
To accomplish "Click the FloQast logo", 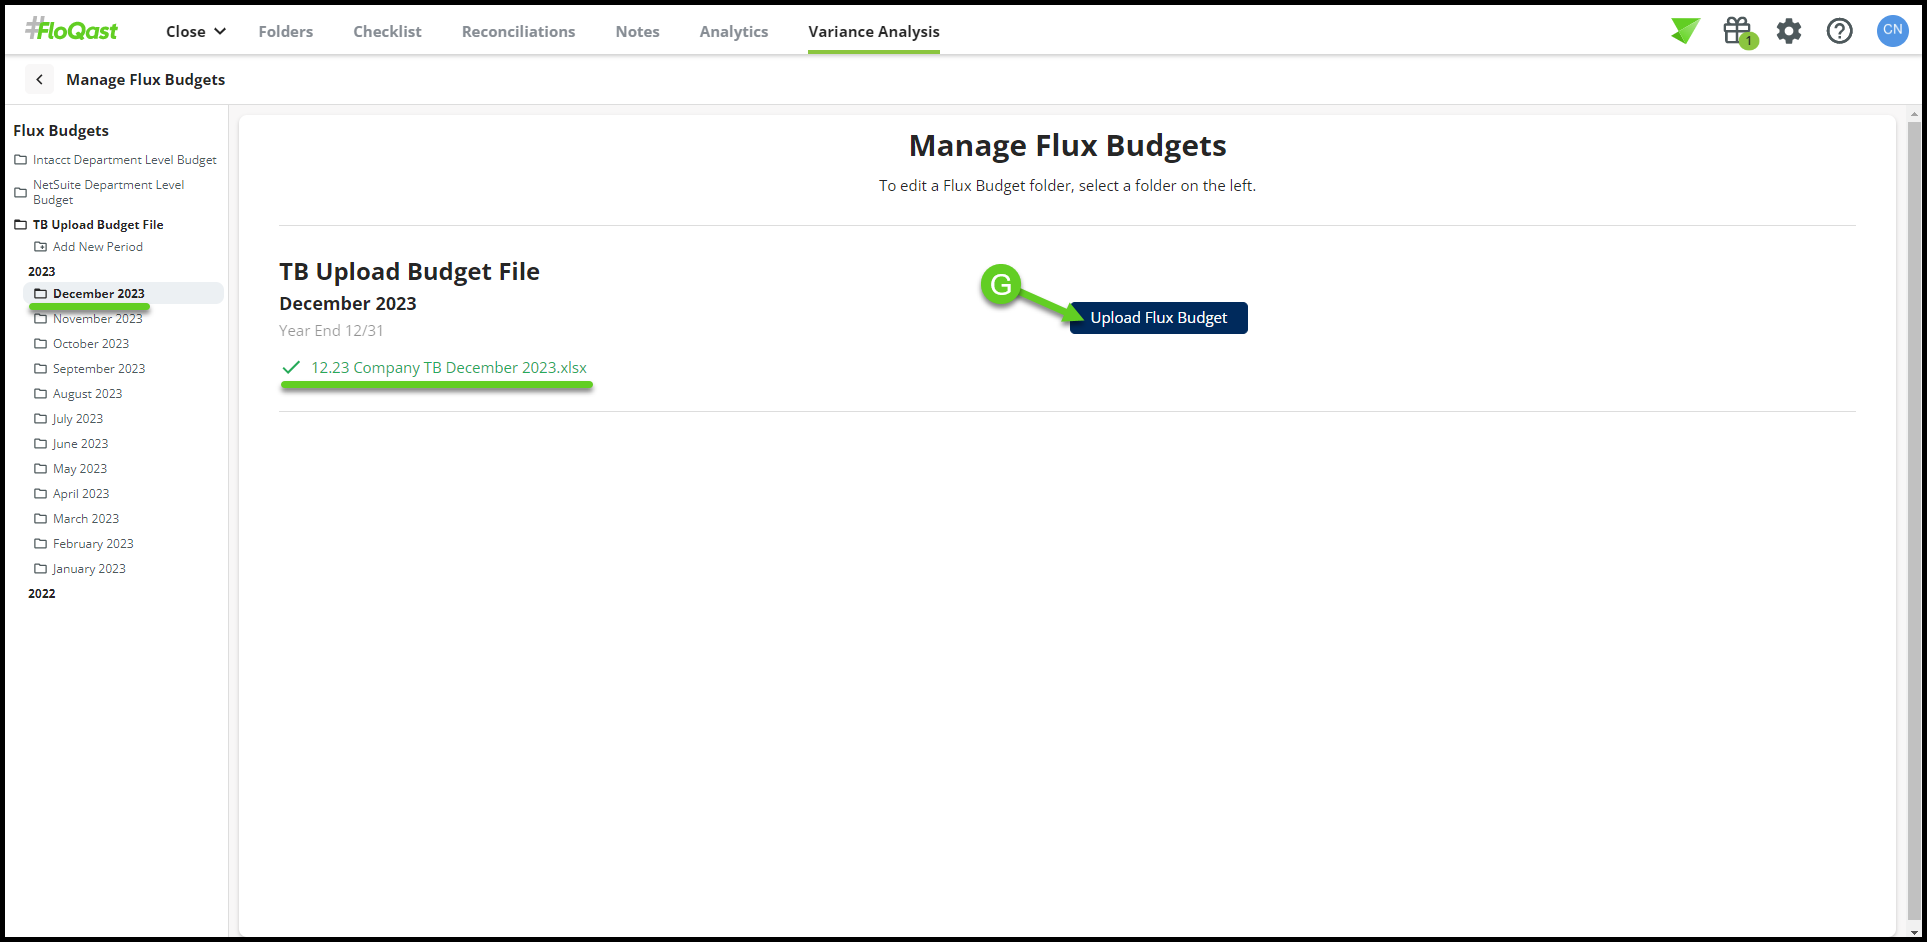I will pos(72,30).
